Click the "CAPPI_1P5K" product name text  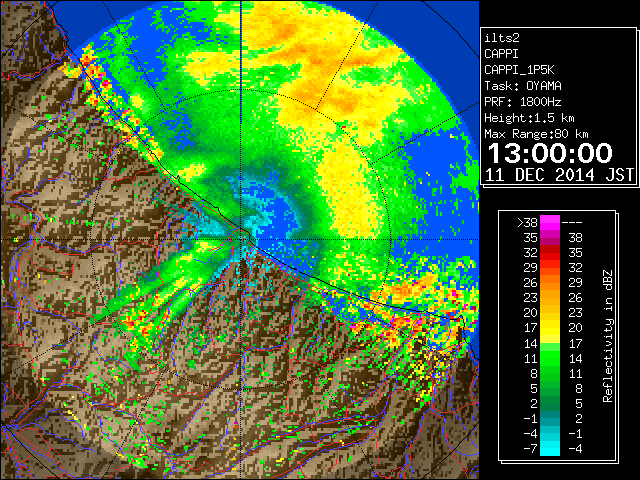tap(519, 70)
